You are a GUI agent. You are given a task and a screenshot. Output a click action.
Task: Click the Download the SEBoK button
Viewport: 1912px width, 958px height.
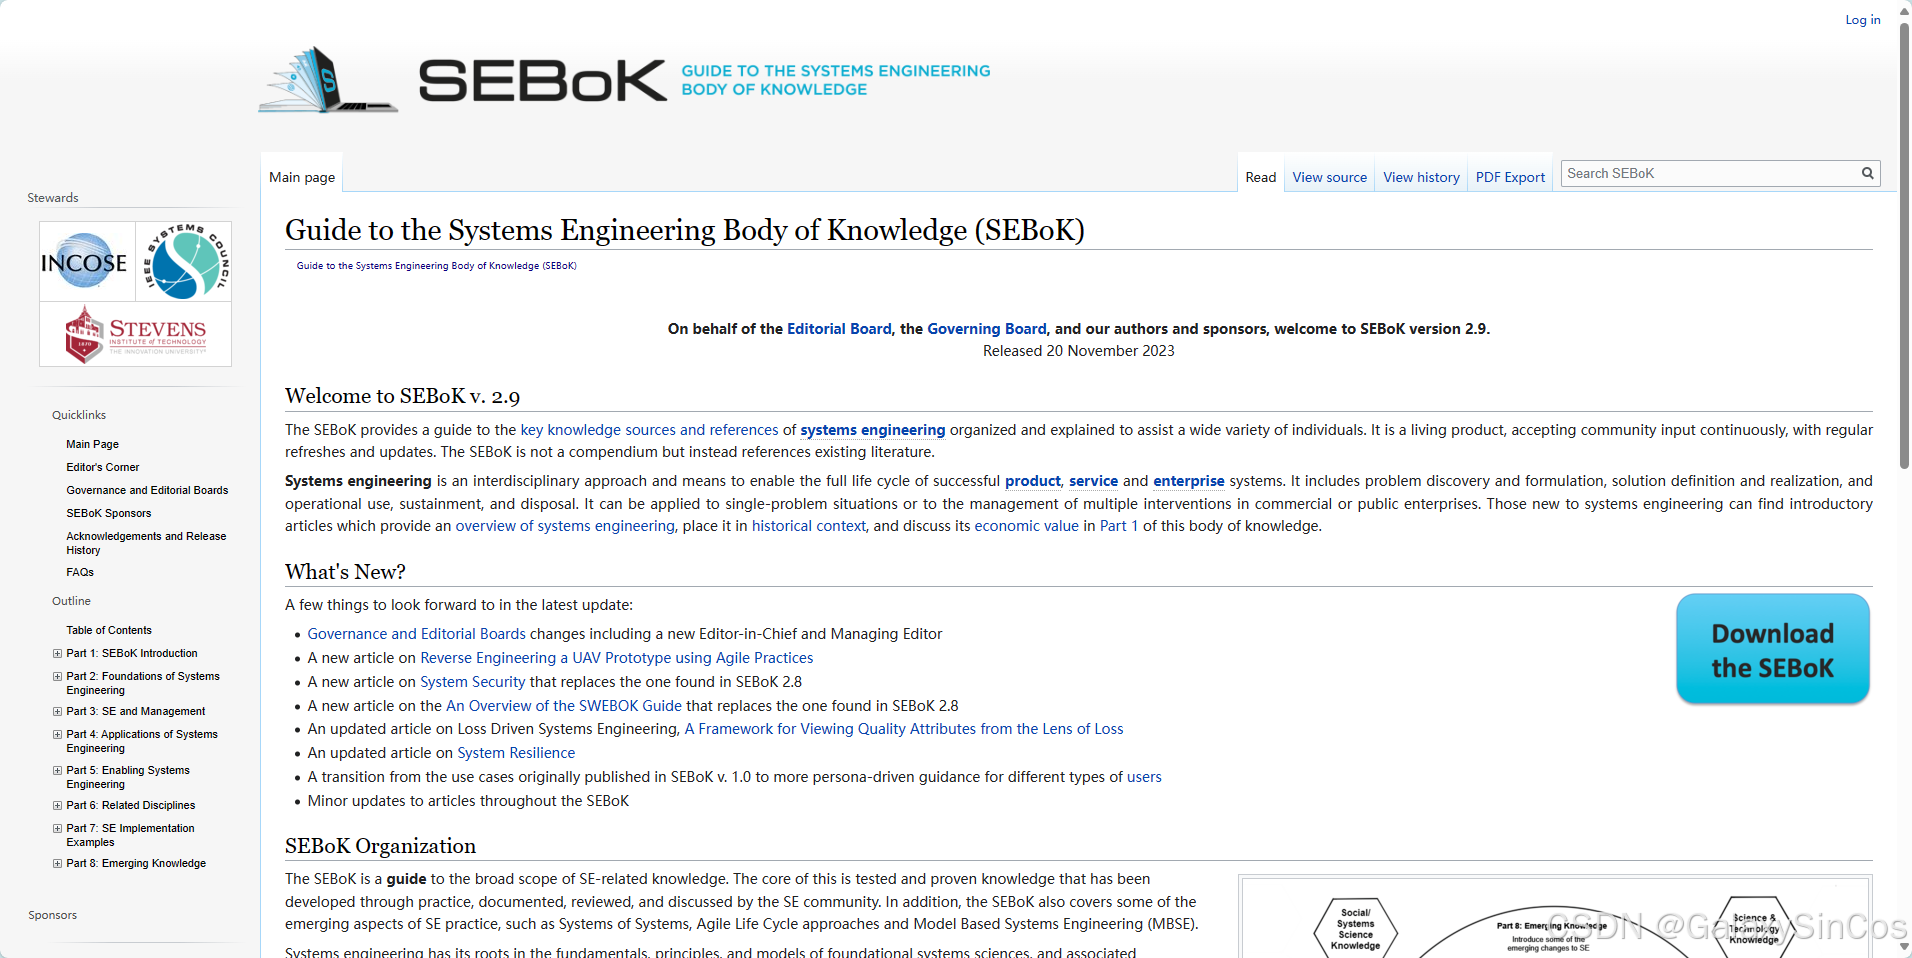[1772, 650]
